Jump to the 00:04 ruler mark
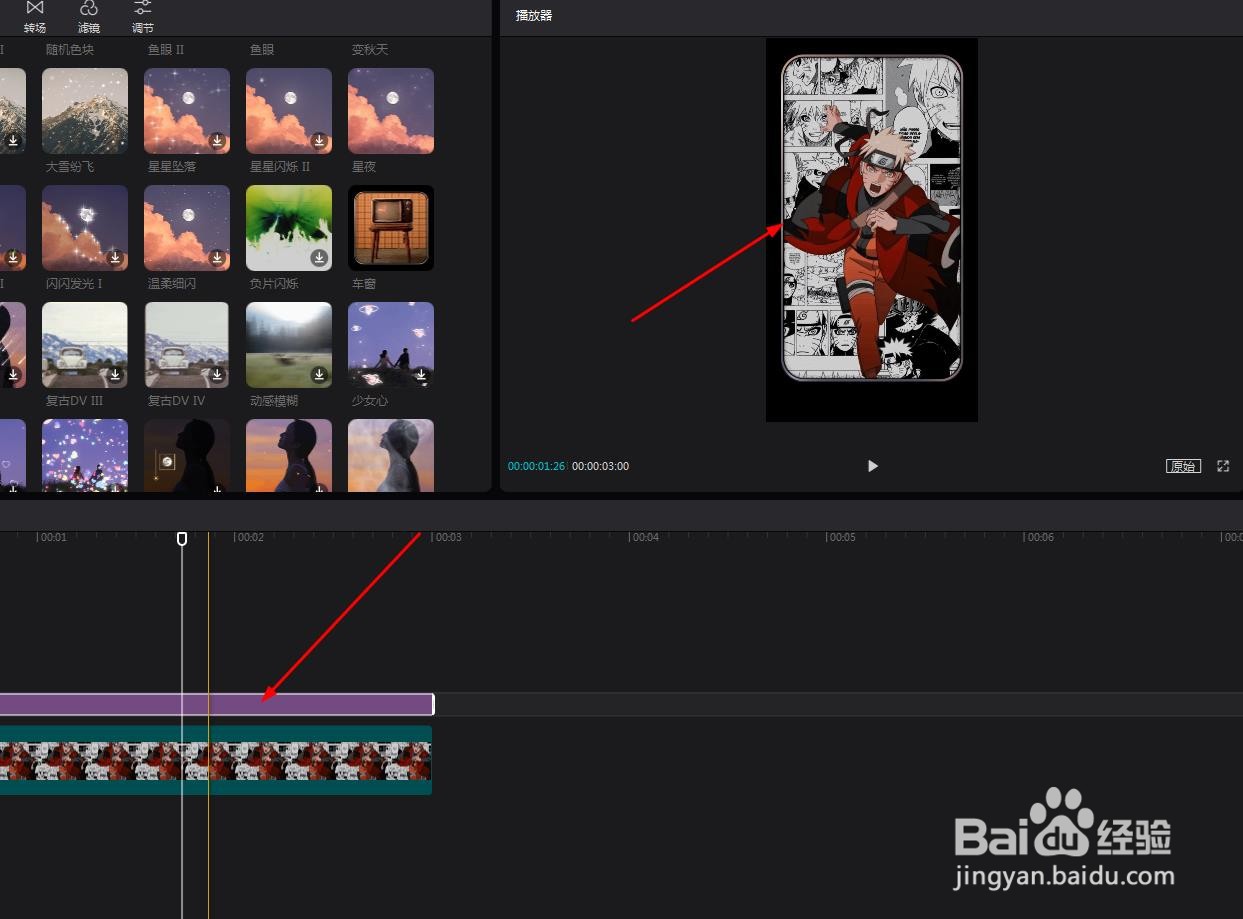The width and height of the screenshot is (1243, 919). [x=644, y=538]
